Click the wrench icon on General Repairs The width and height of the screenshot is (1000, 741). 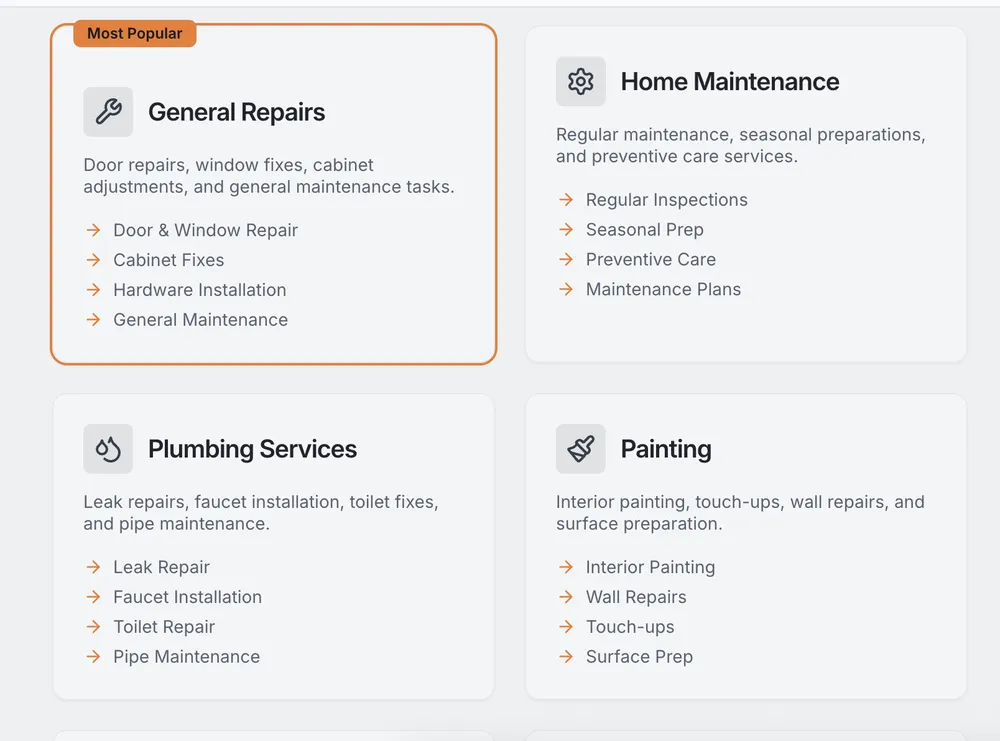coord(108,112)
